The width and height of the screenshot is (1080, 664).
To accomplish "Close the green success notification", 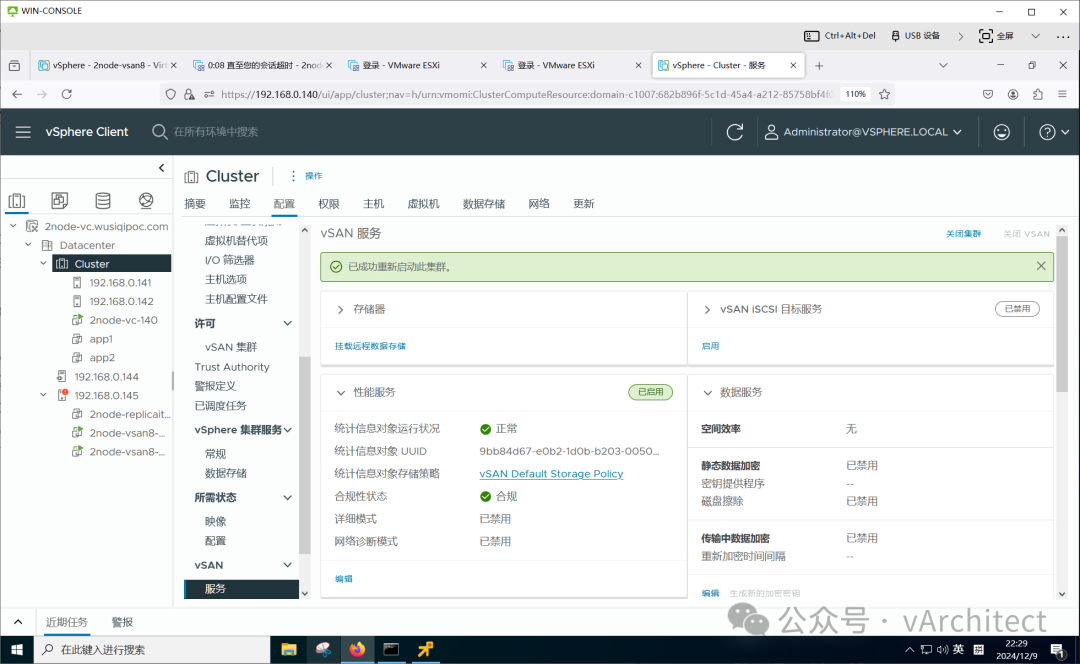I will coord(1041,266).
